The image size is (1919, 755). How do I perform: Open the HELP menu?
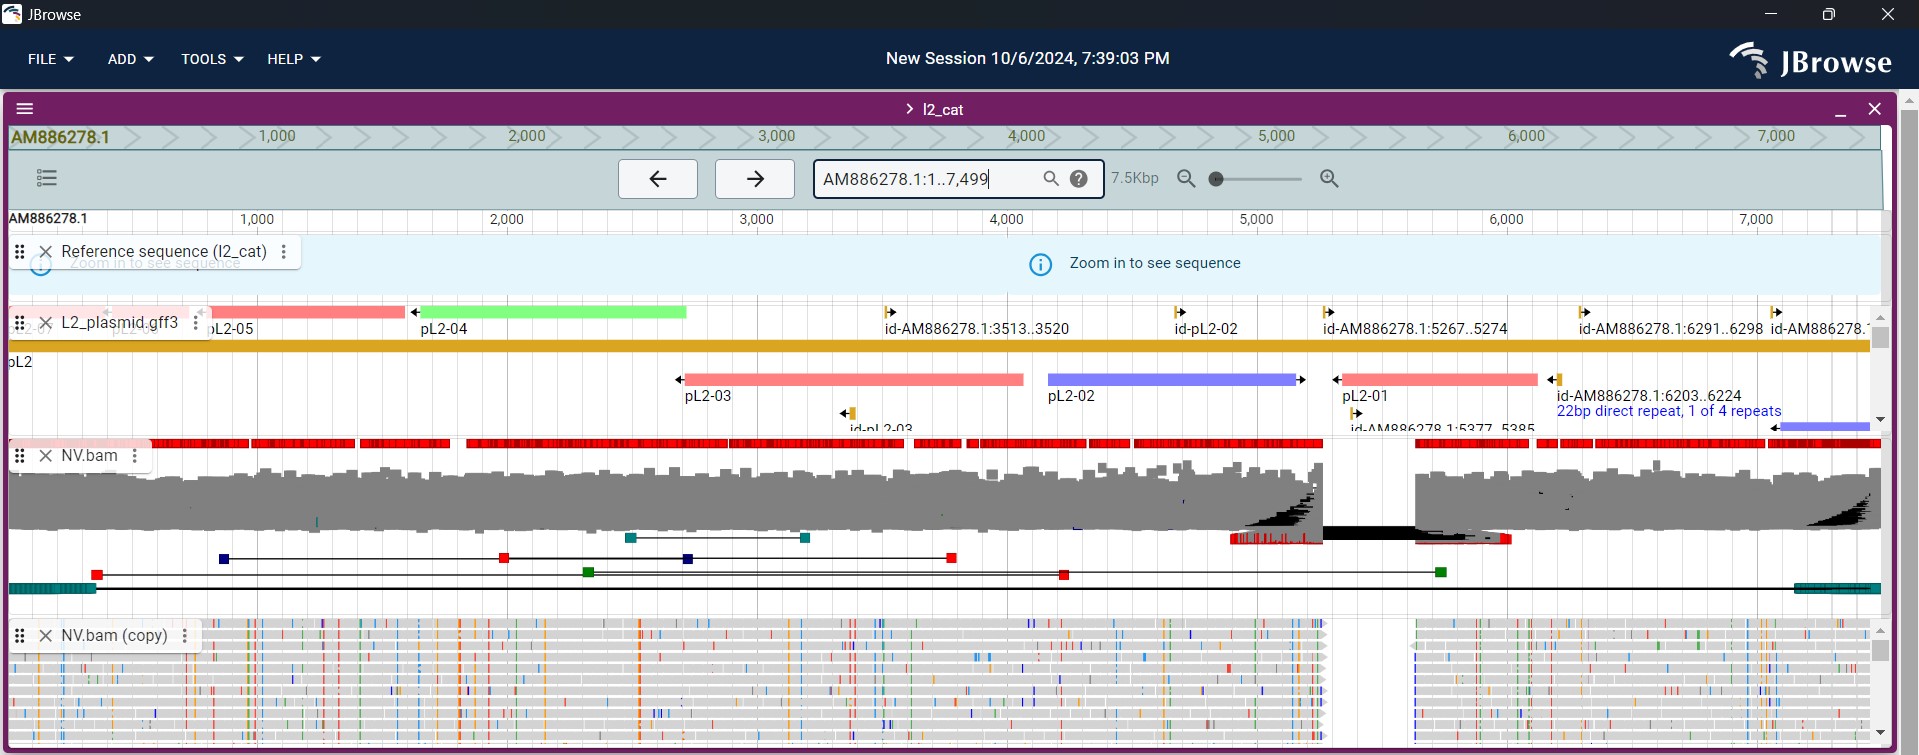tap(293, 59)
